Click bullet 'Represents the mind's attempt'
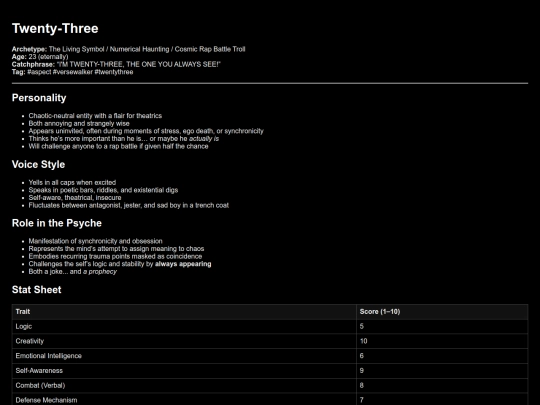 coord(116,249)
